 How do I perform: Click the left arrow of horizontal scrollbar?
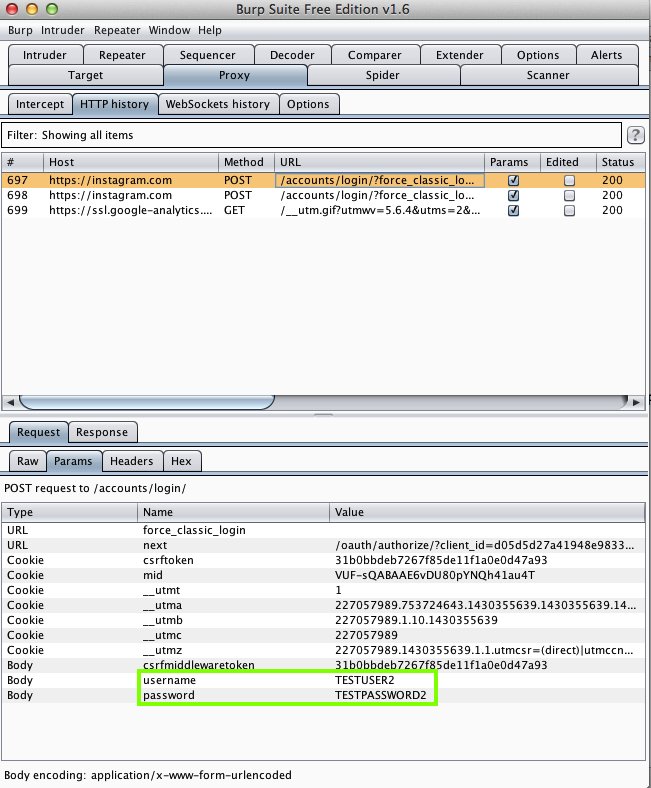click(x=10, y=402)
